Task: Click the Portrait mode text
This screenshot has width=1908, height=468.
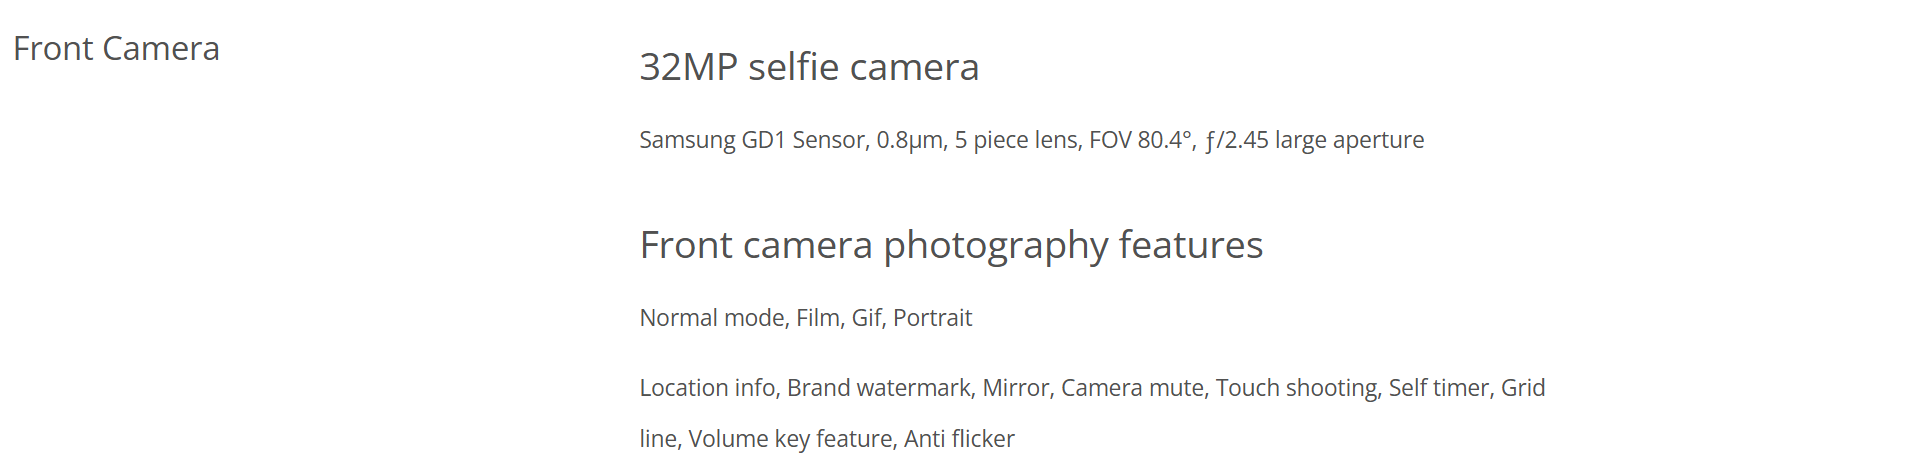Action: (932, 318)
